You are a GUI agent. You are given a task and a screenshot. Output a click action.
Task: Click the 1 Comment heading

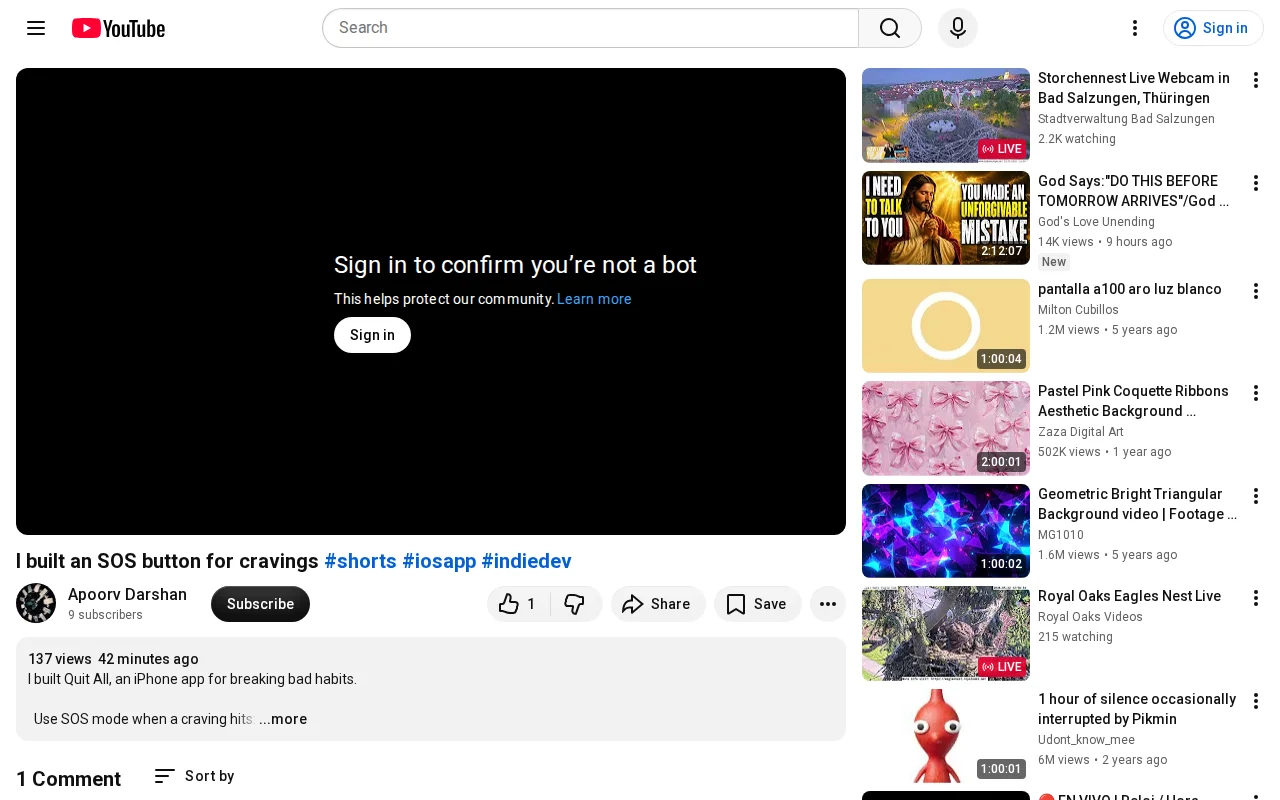click(68, 779)
